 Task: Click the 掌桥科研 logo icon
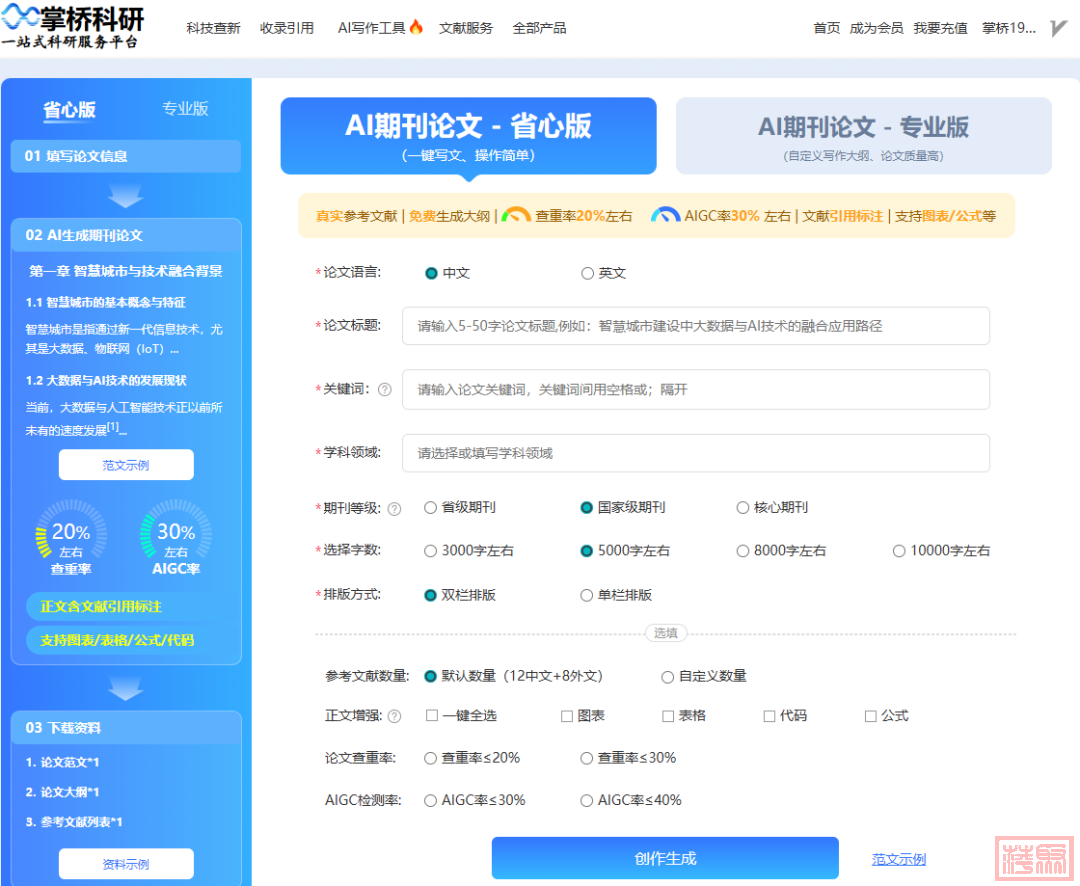[x=22, y=18]
